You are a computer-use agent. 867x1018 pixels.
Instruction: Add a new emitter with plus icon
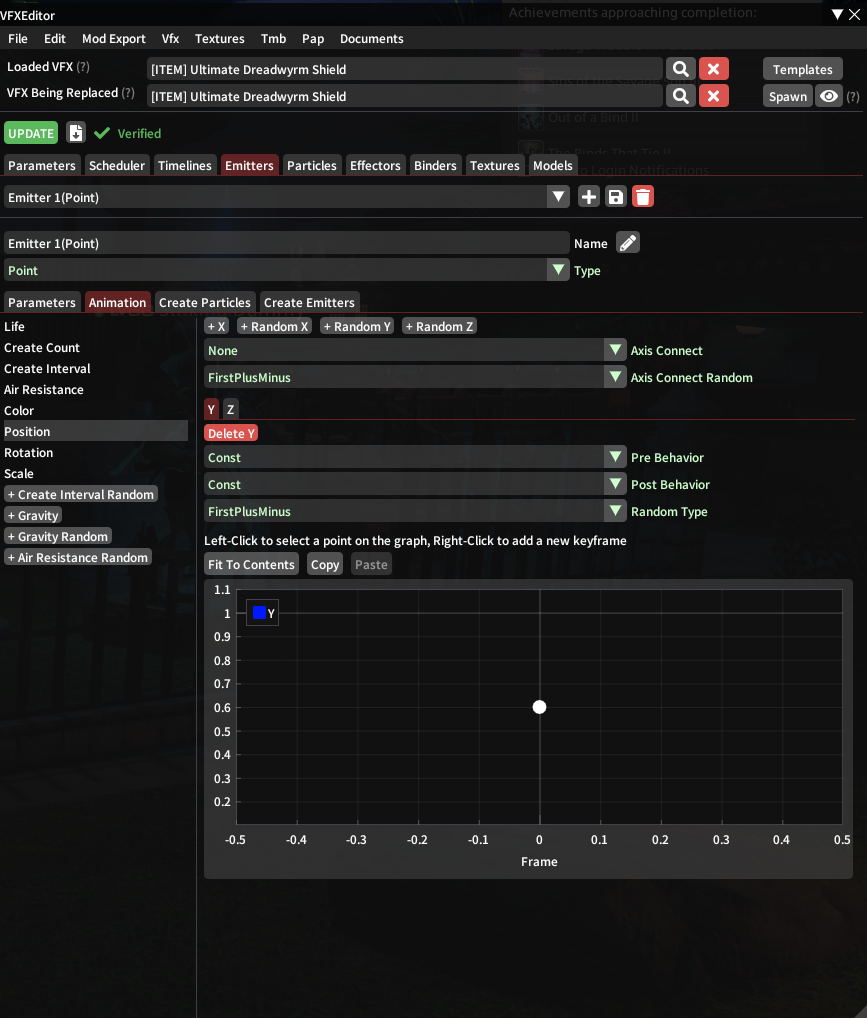[588, 197]
